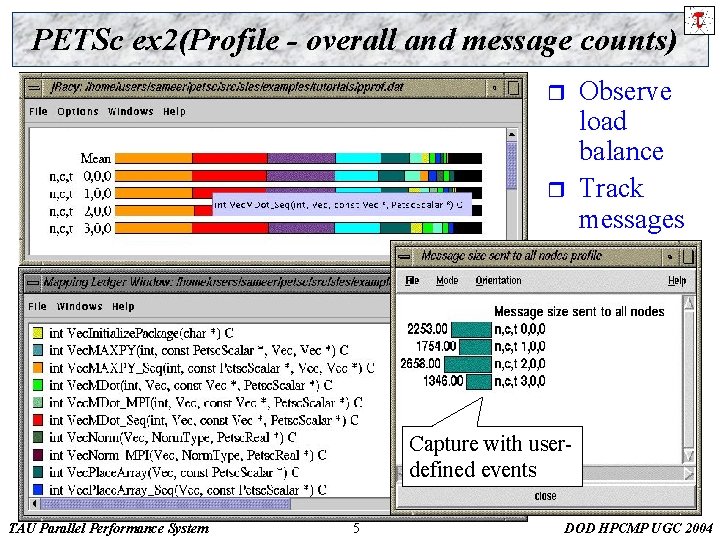Click the jRacy window menu icon in title bar

click(x=34, y=88)
